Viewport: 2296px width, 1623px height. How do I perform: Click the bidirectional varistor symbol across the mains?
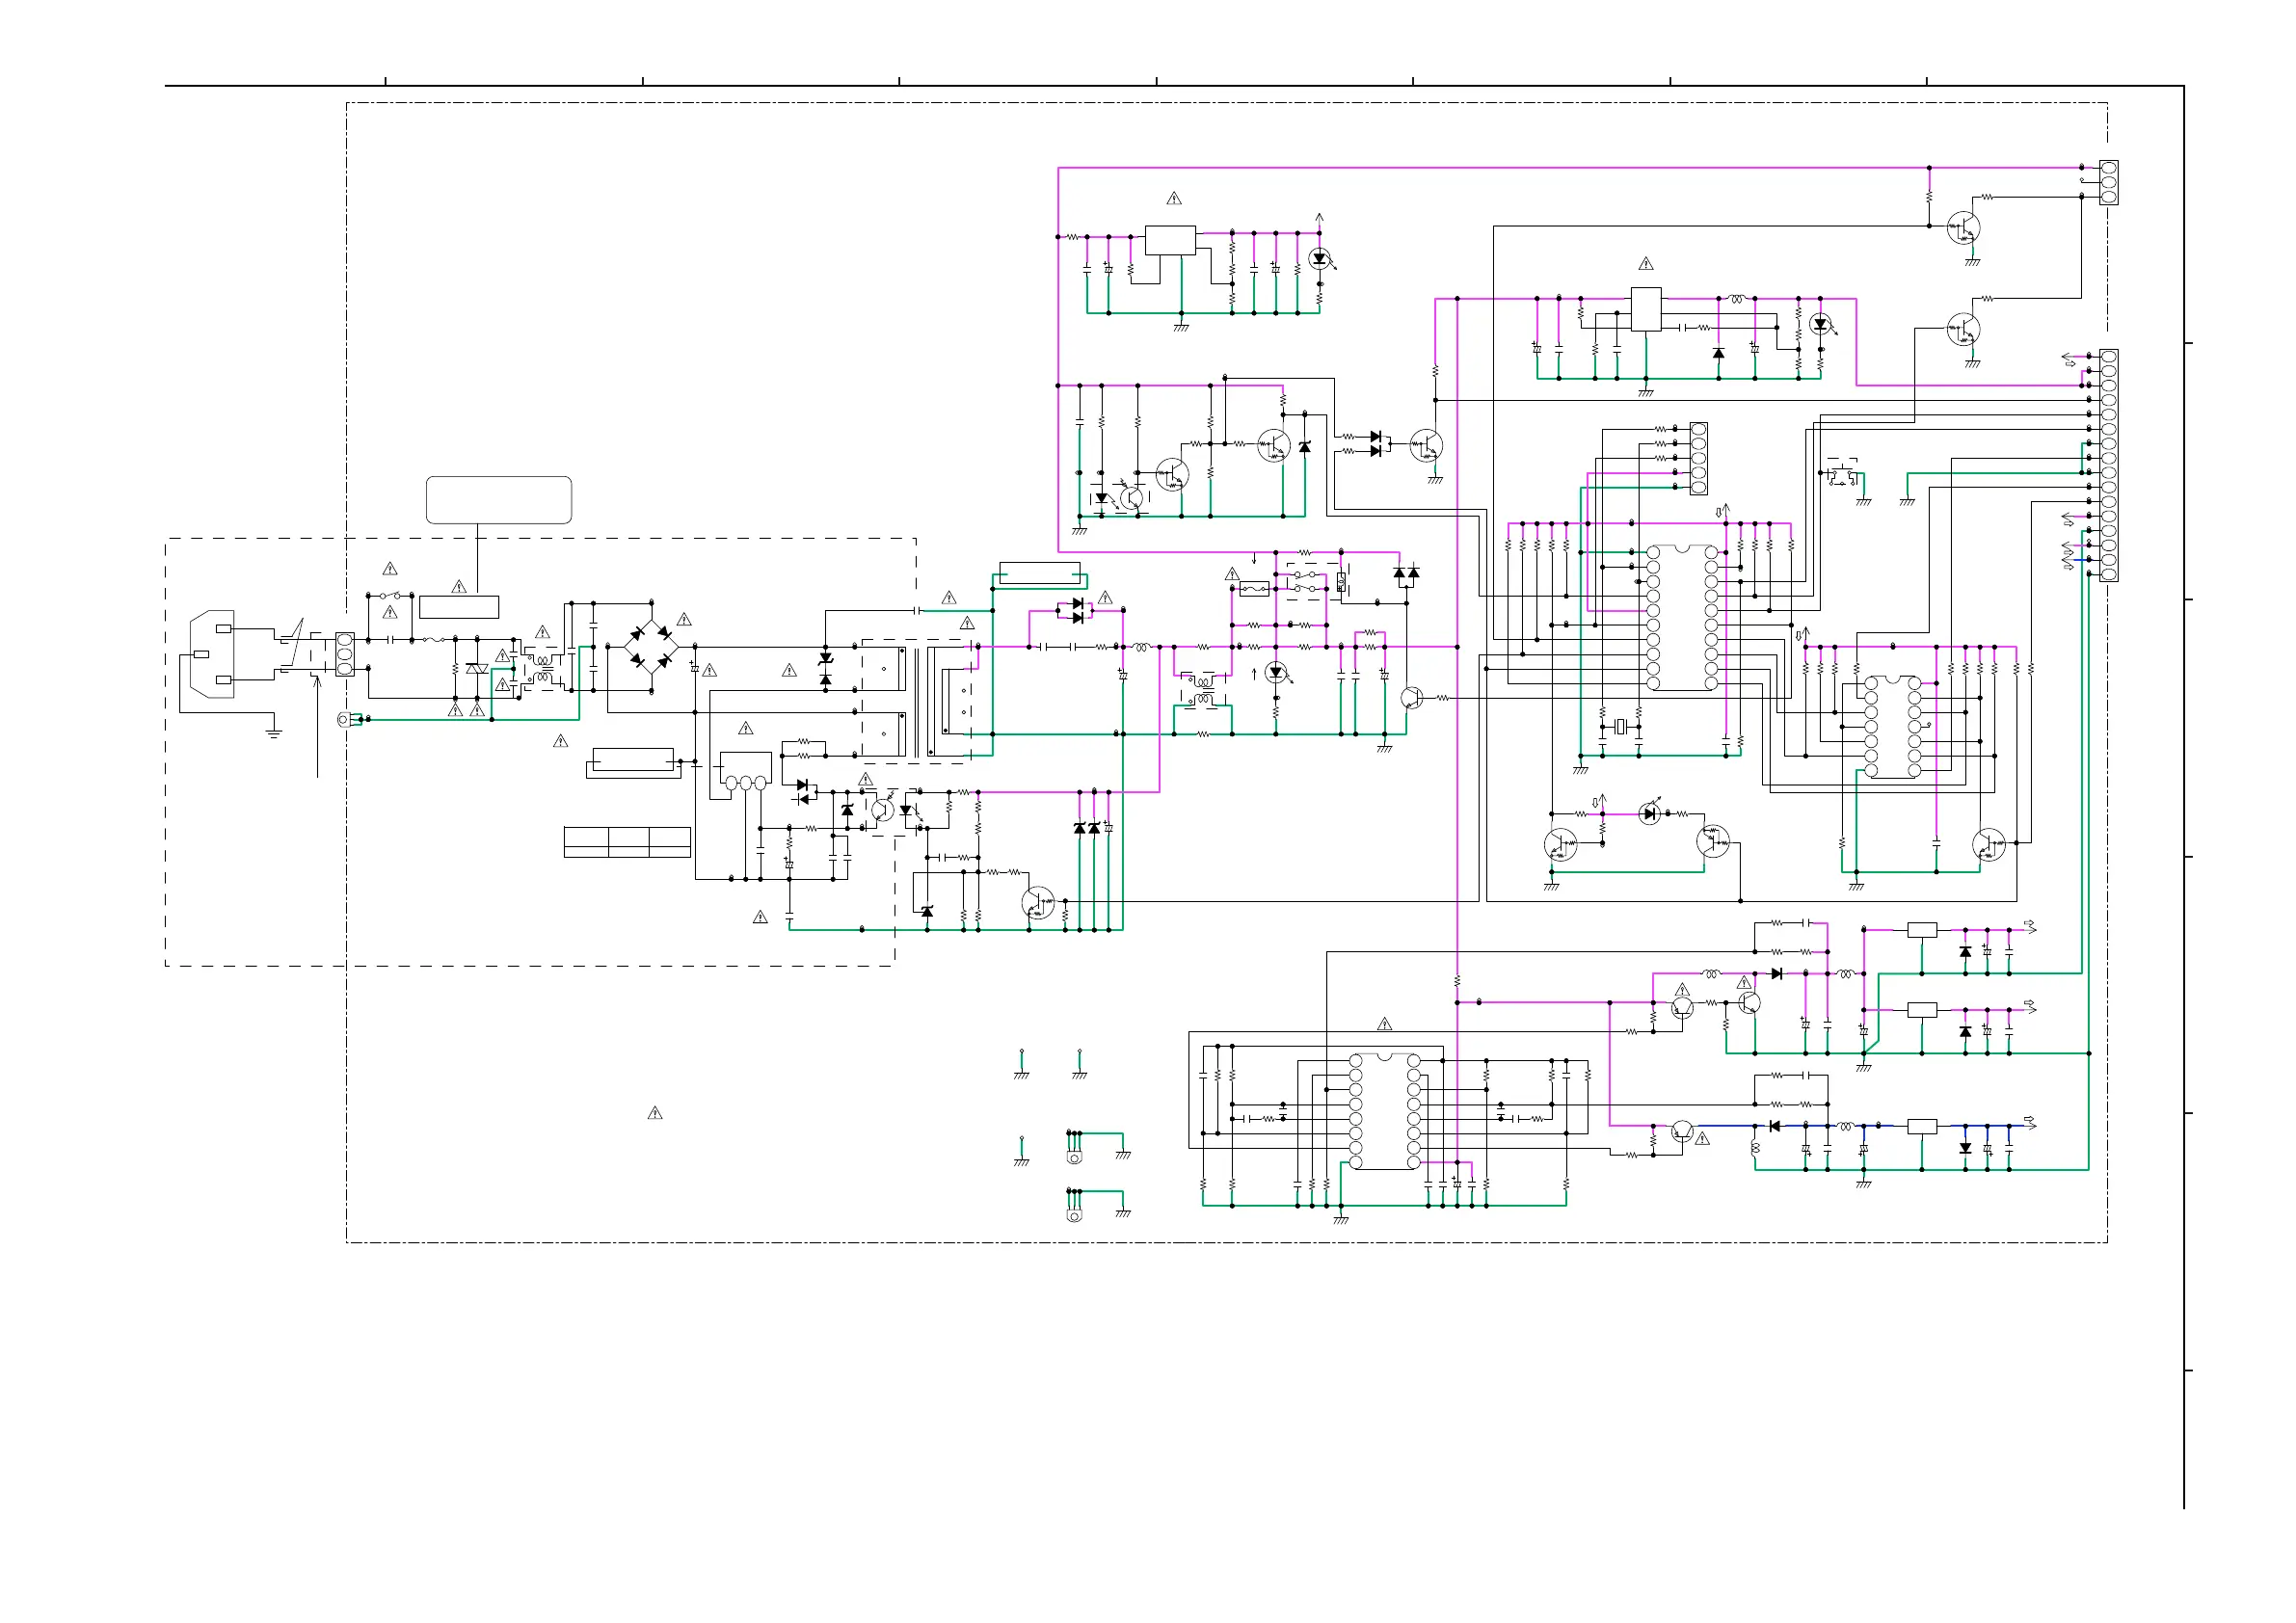477,668
